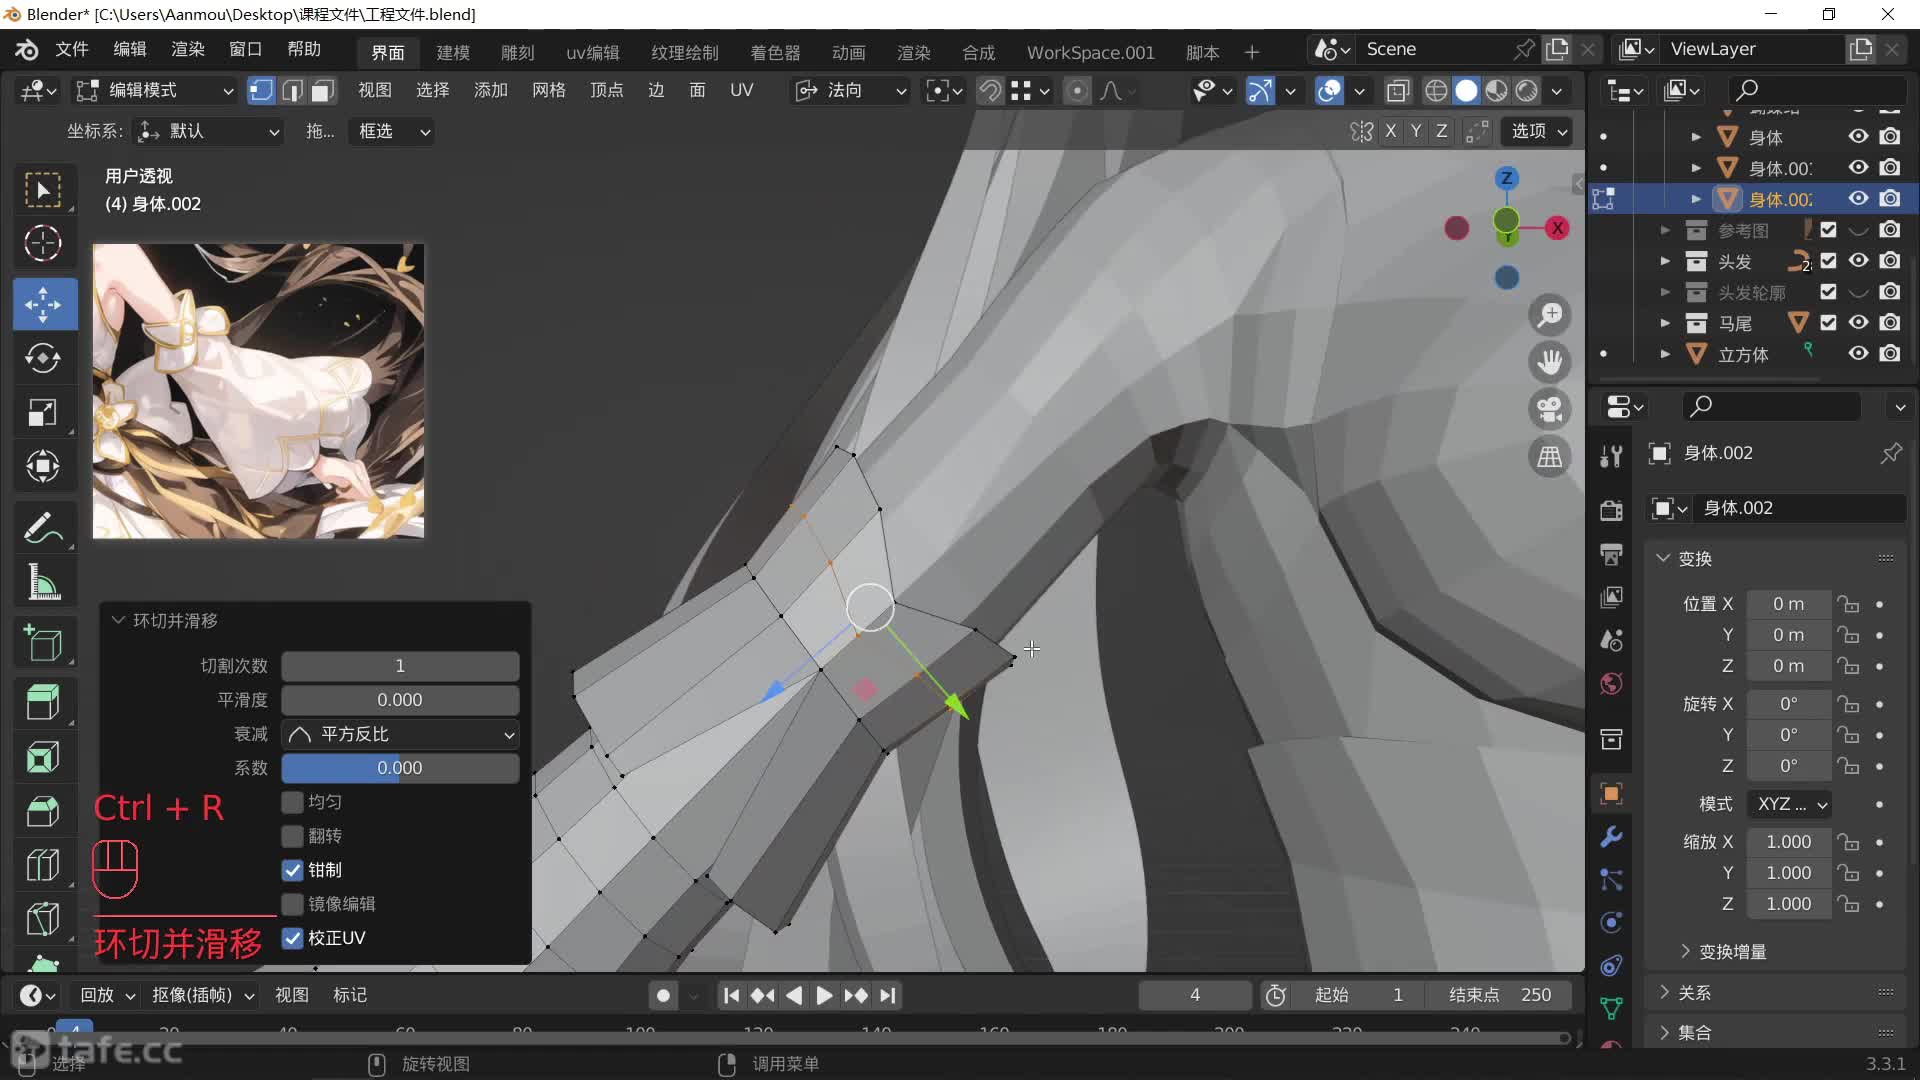
Task: Switch to edge select mode
Action: 292,91
